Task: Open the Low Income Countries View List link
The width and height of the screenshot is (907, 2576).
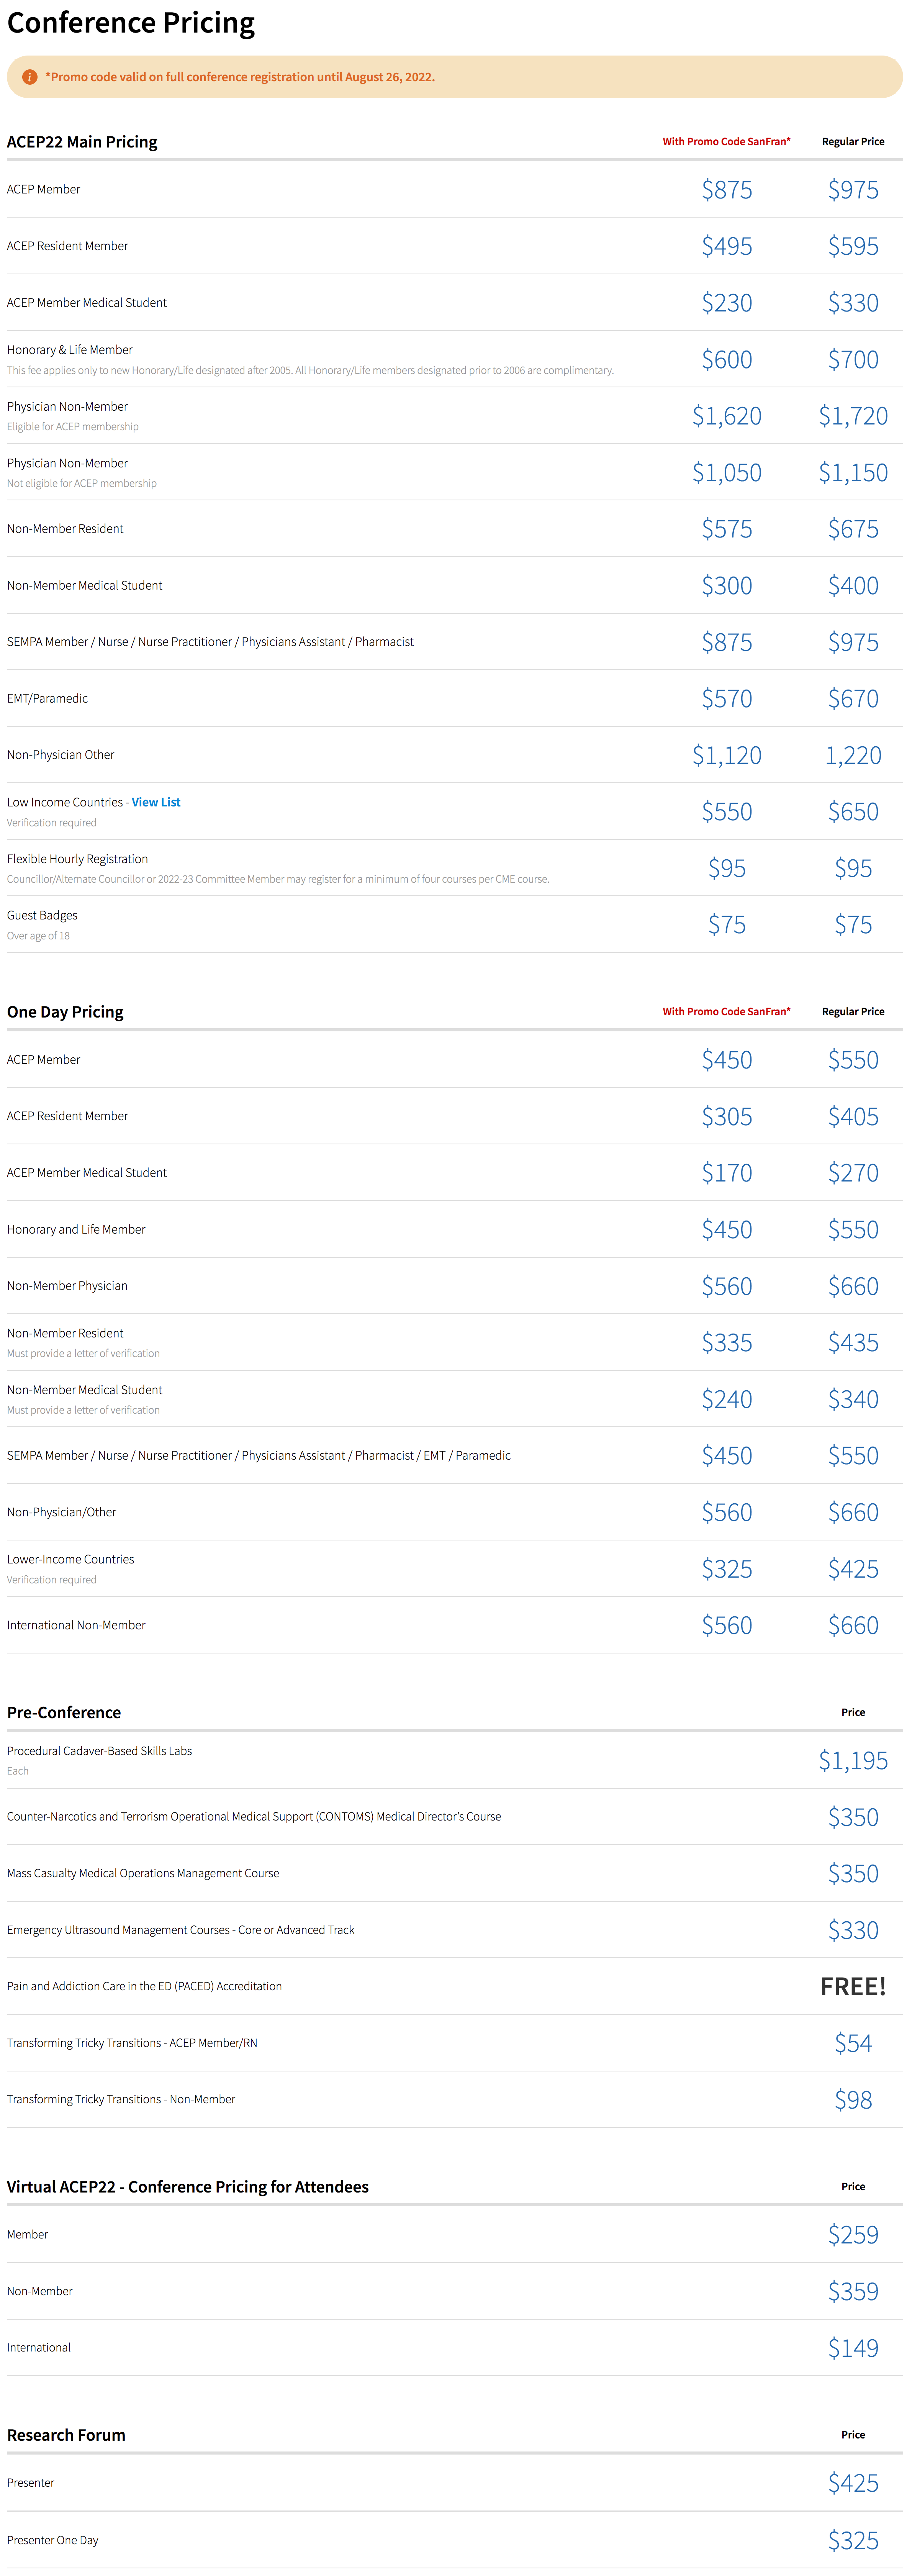Action: (x=156, y=802)
